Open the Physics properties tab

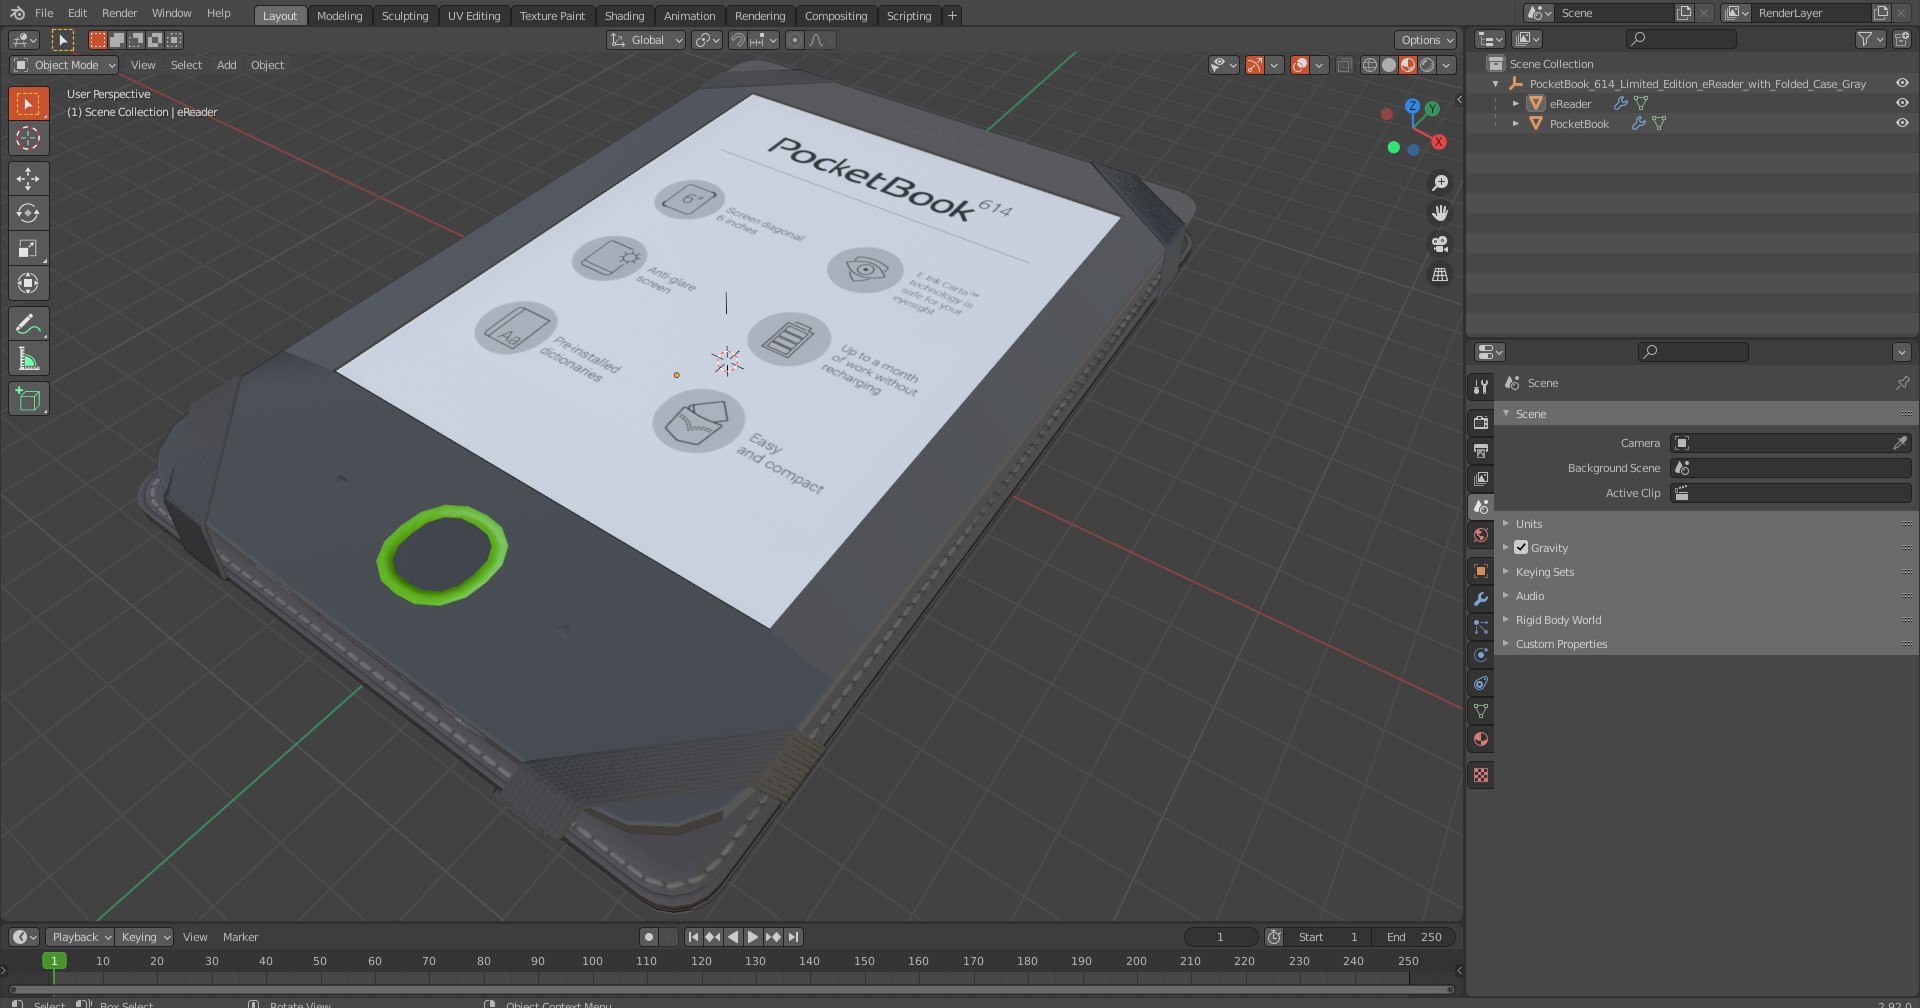coord(1481,655)
